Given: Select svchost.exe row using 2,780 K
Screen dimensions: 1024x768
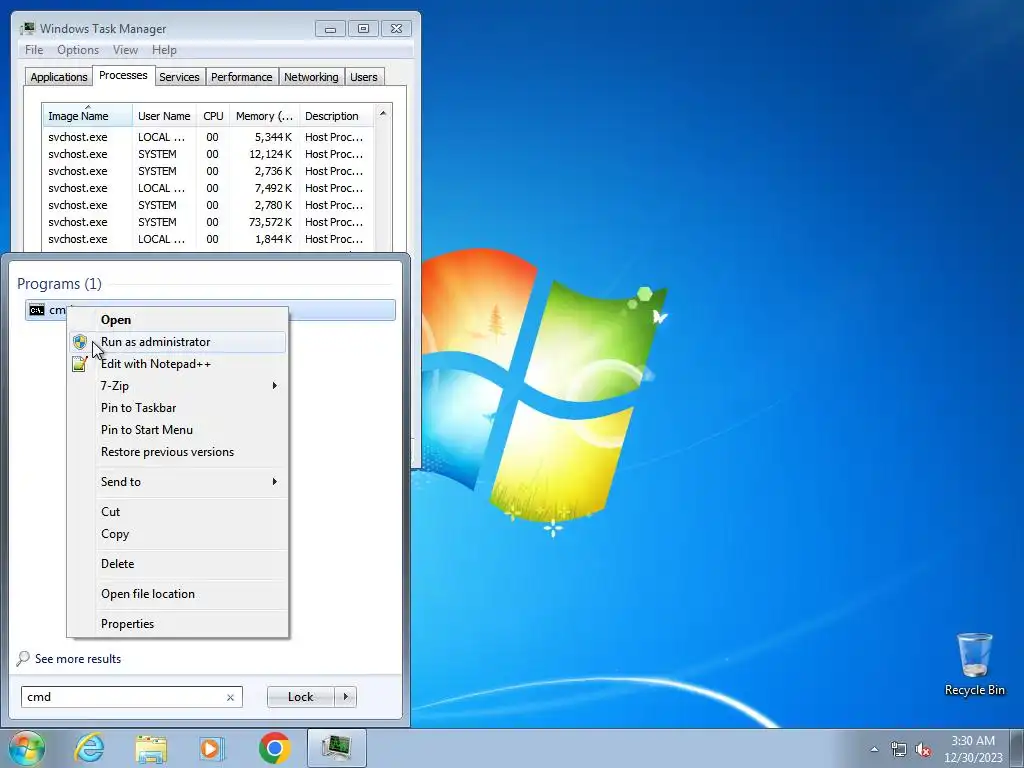Looking at the screenshot, I should pos(208,205).
